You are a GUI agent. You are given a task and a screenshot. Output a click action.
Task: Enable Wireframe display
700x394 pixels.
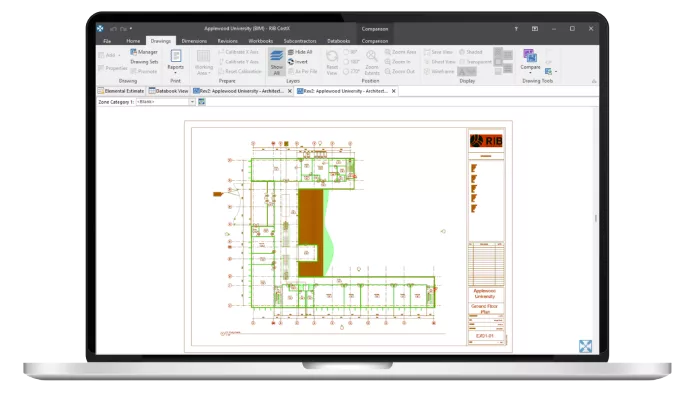pos(439,71)
